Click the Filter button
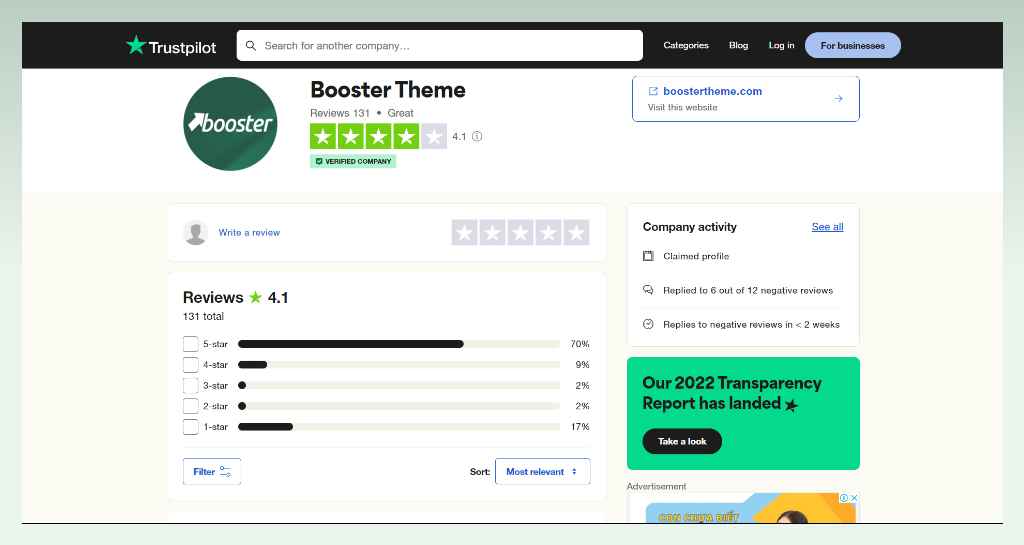Image resolution: width=1024 pixels, height=545 pixels. (x=212, y=471)
